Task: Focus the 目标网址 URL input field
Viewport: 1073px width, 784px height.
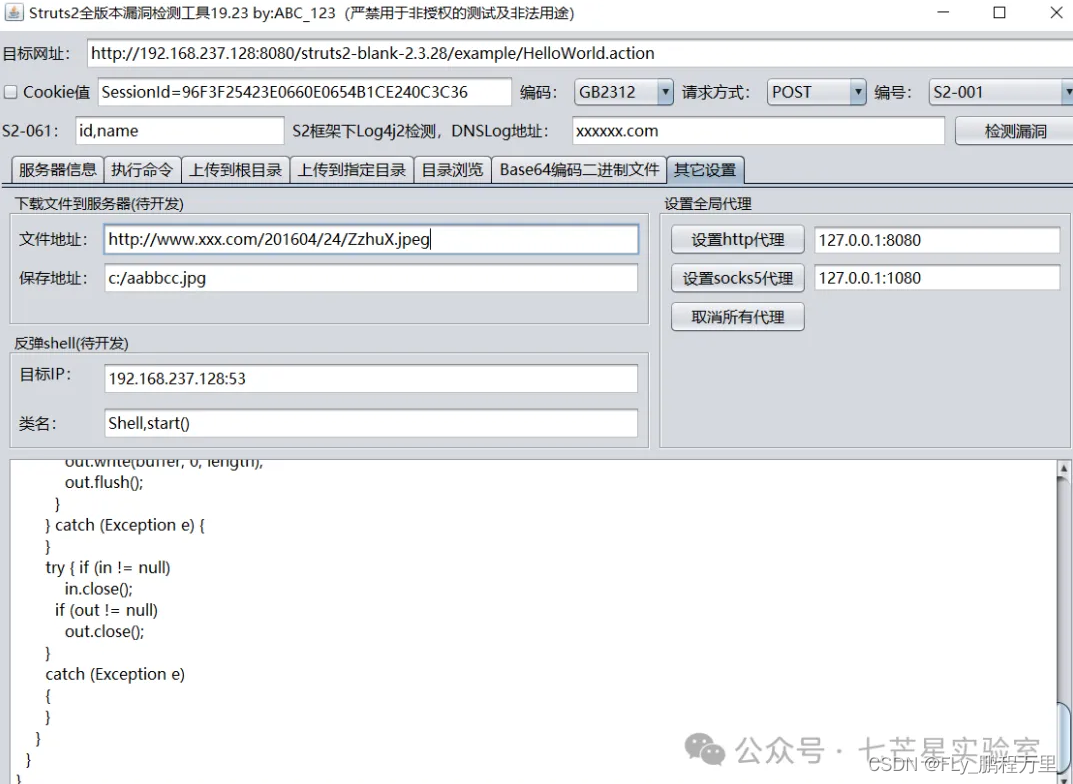Action: tap(580, 53)
